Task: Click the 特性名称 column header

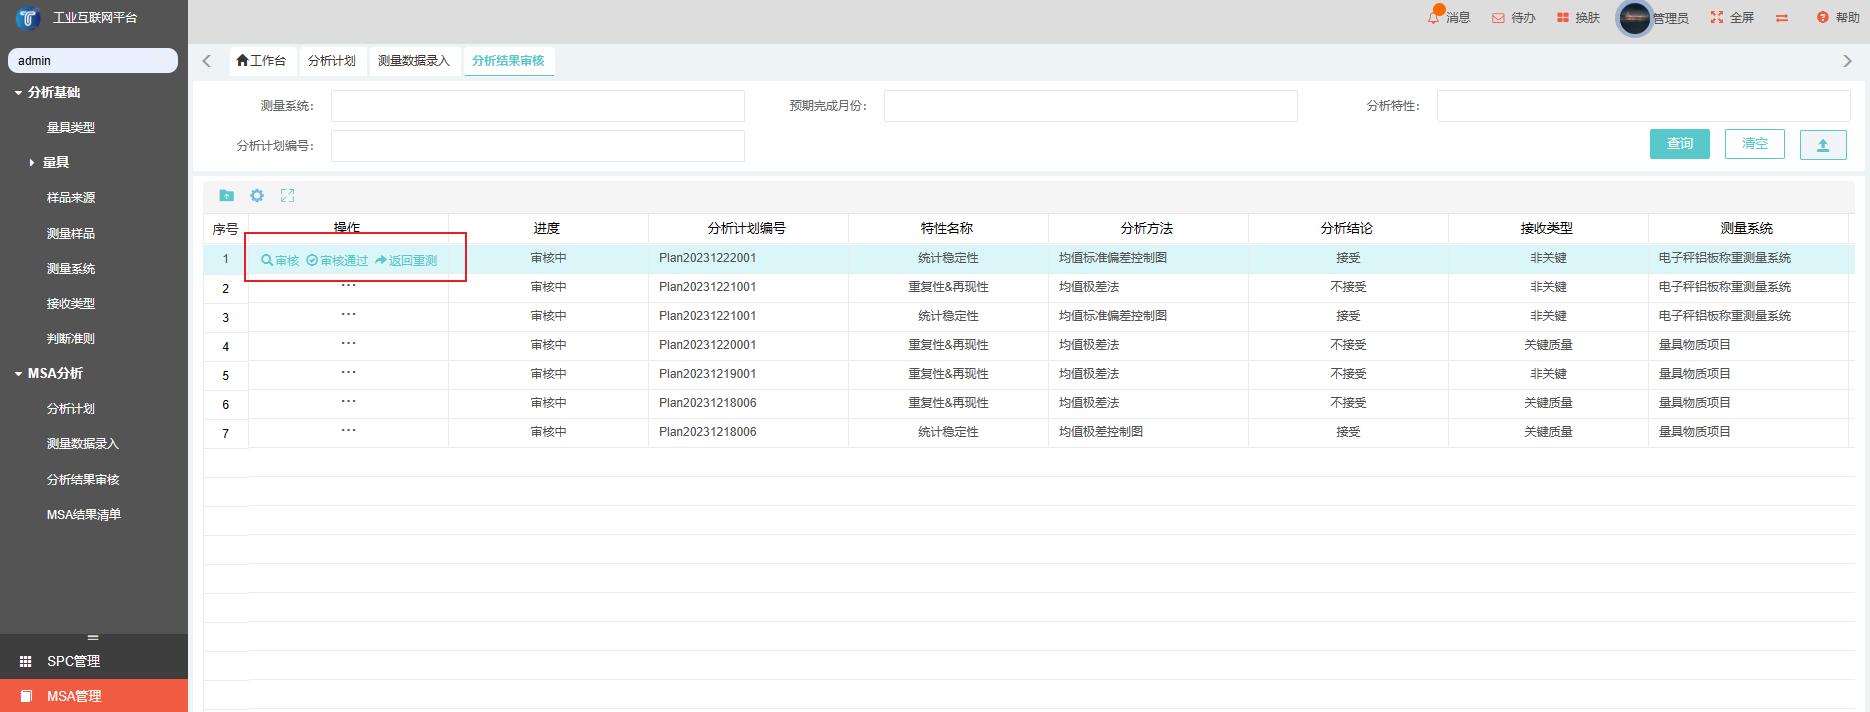Action: [947, 229]
